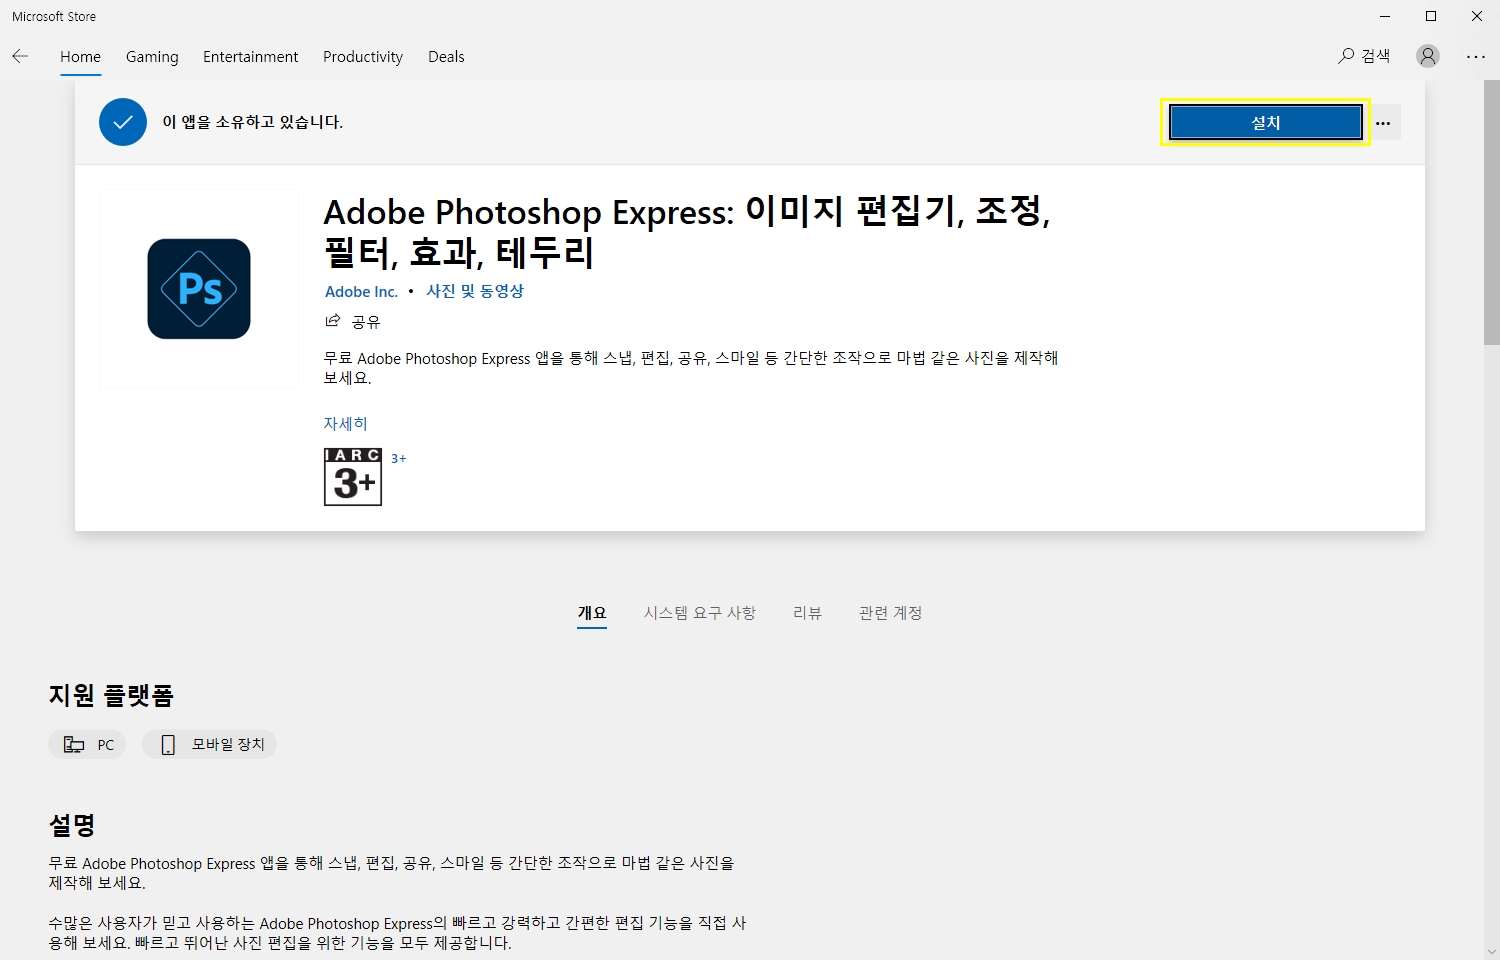Viewport: 1500px width, 960px height.
Task: Click the Photoshop Express app icon
Action: tap(199, 289)
